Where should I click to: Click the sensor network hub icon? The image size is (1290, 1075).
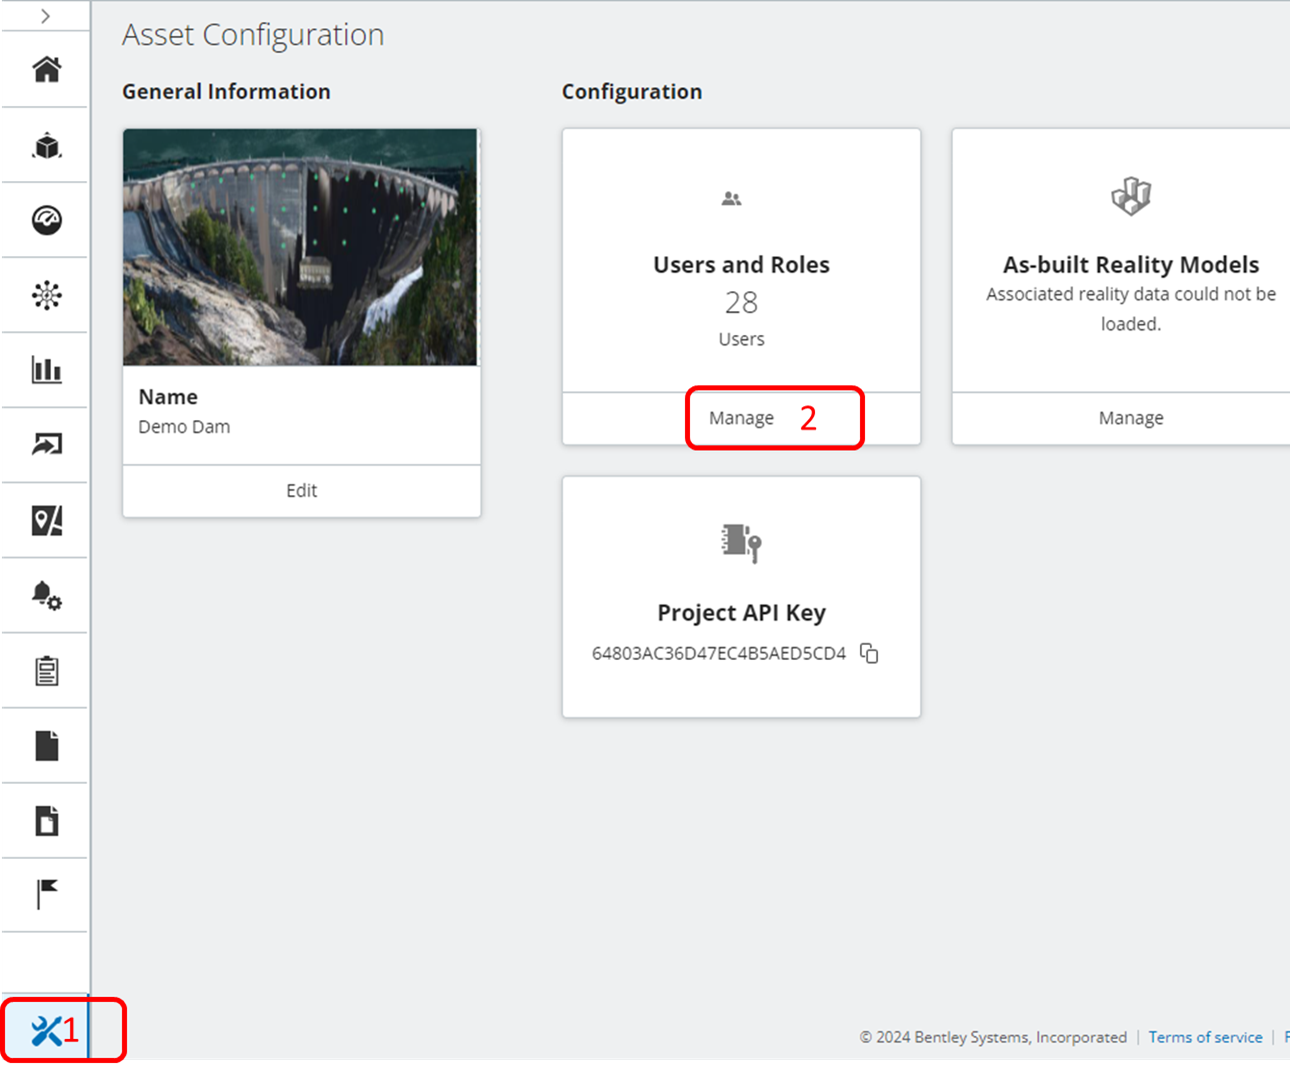(44, 295)
